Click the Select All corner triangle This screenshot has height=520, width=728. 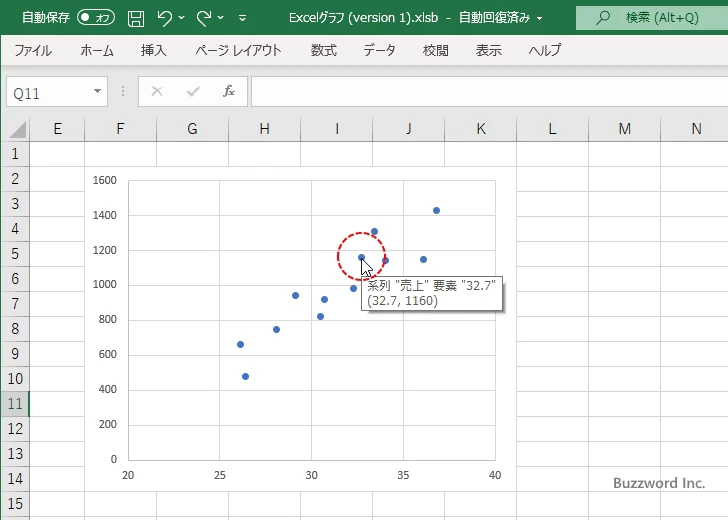[x=17, y=129]
